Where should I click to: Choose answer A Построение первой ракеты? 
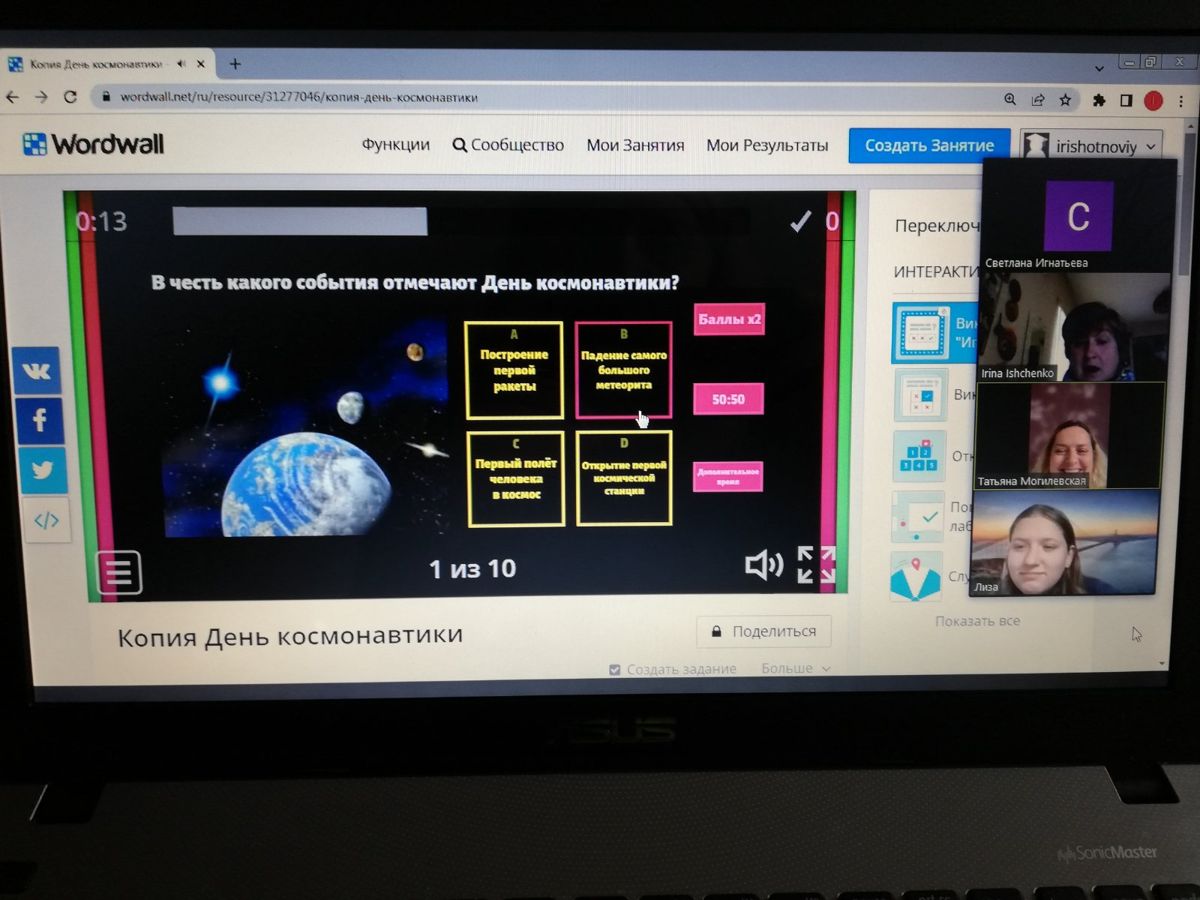pos(514,370)
